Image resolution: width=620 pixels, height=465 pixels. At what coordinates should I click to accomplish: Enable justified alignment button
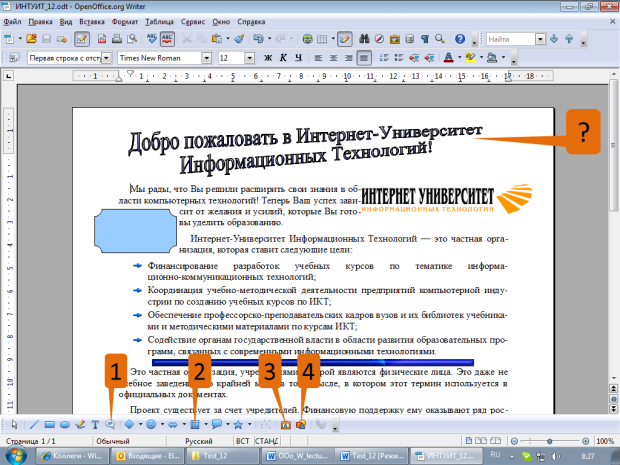coord(364,58)
